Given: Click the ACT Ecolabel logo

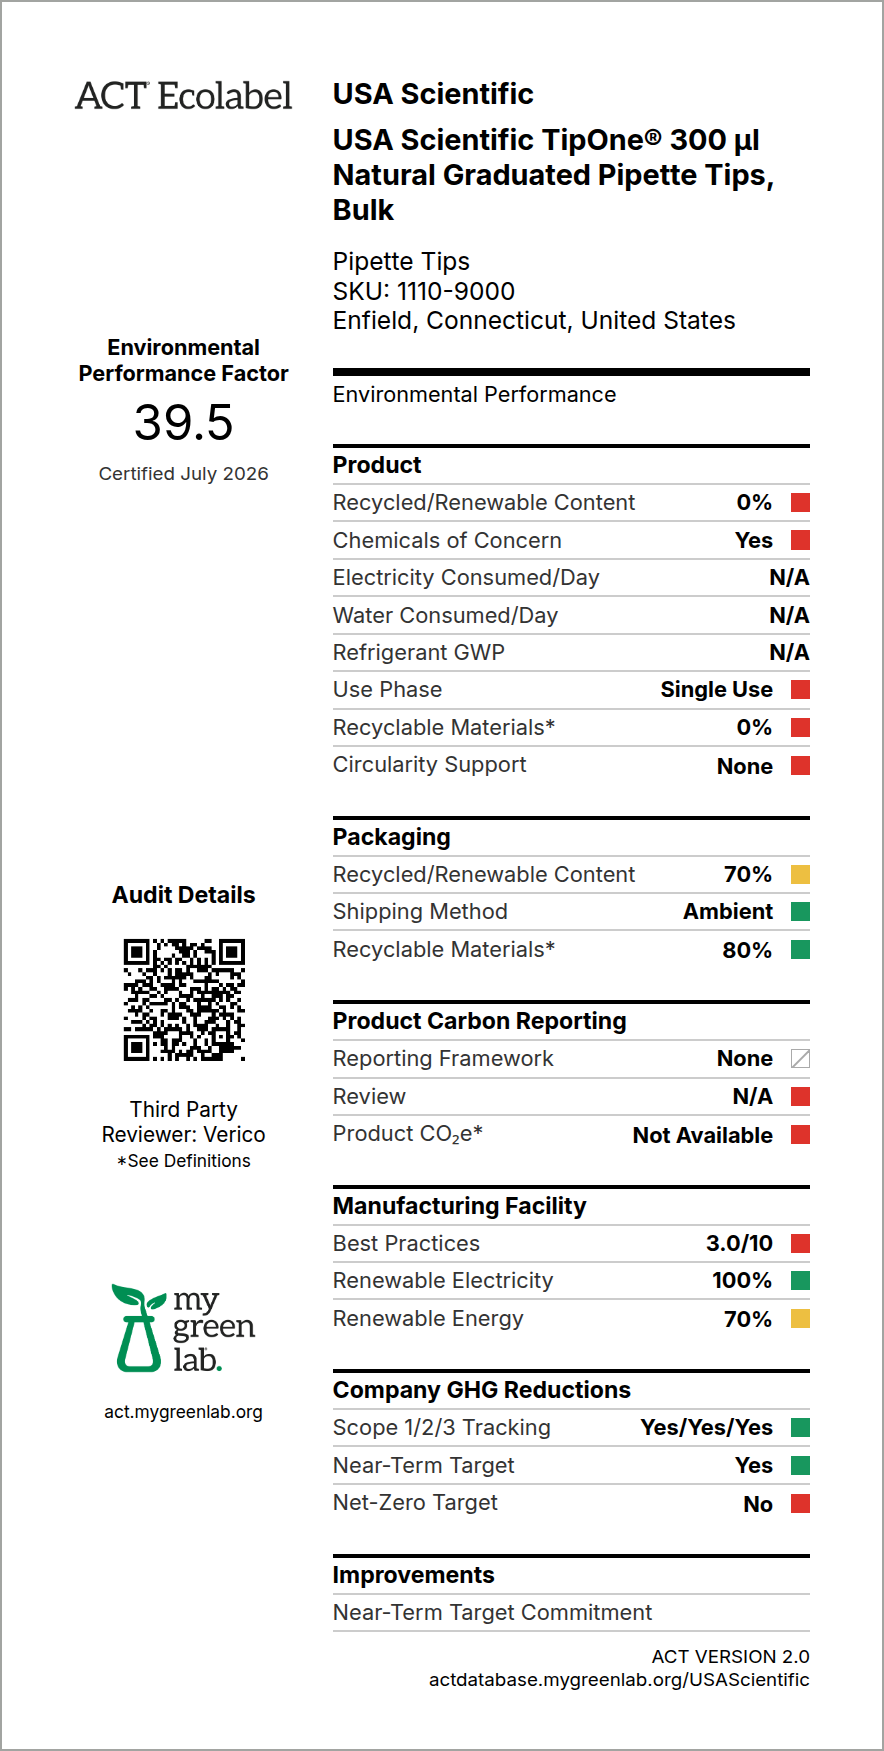Looking at the screenshot, I should tap(184, 96).
